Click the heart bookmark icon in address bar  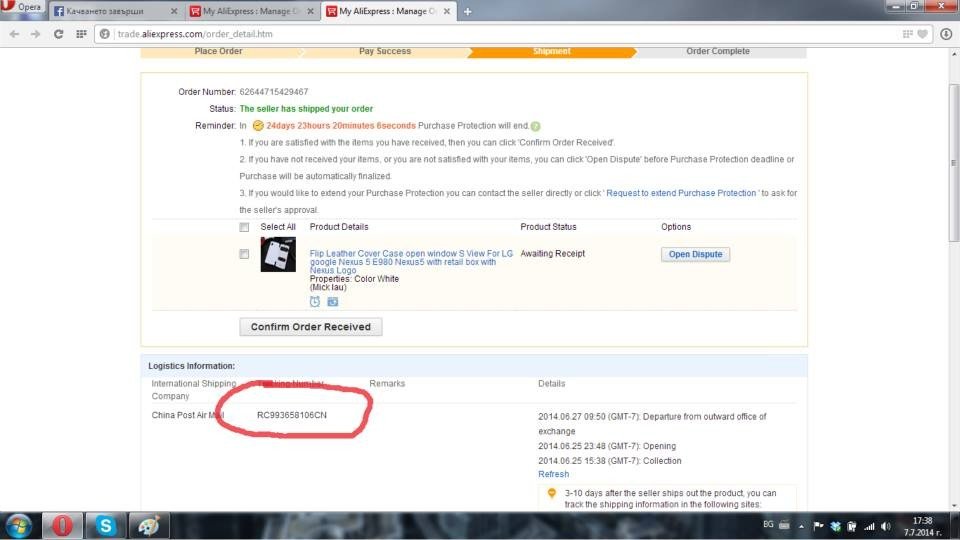point(922,33)
